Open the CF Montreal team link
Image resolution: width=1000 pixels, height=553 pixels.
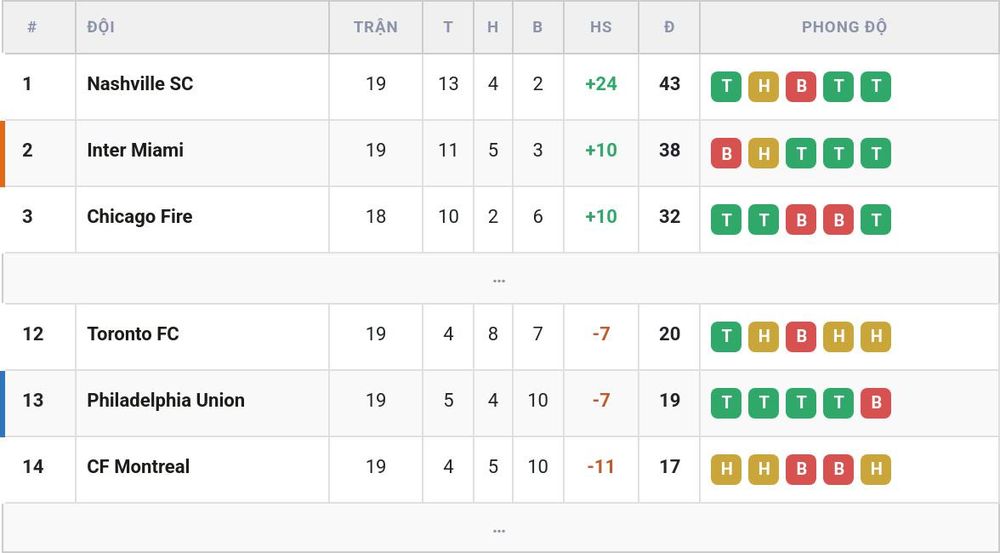tap(138, 466)
